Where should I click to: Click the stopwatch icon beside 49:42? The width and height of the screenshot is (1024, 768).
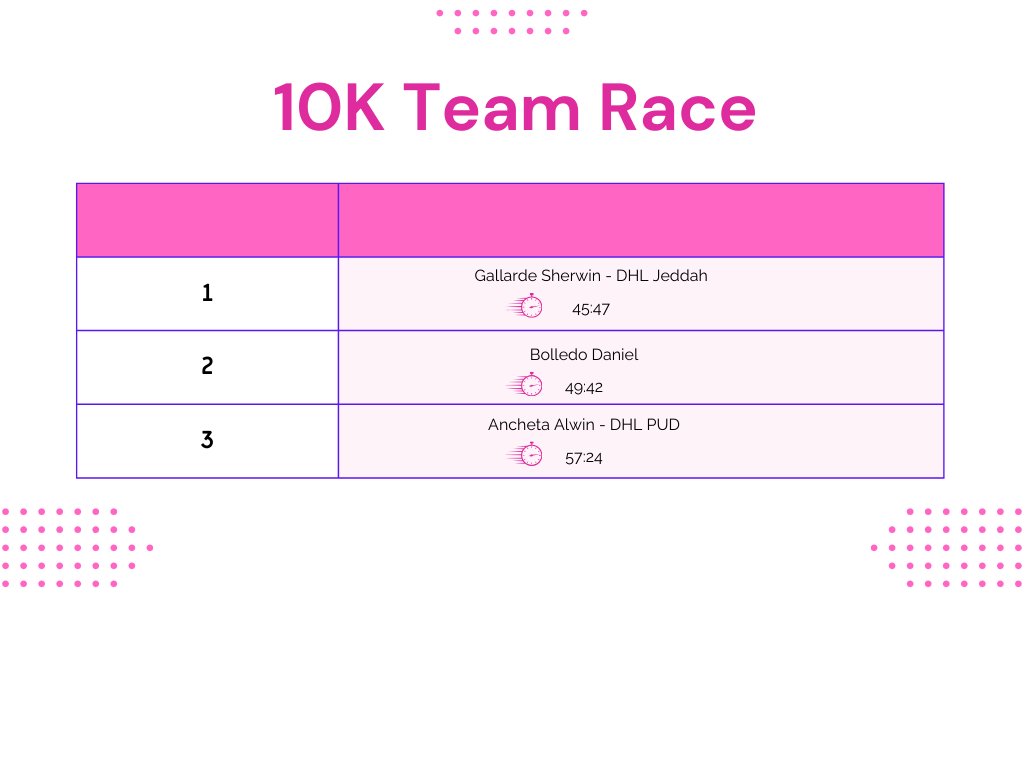tap(526, 385)
